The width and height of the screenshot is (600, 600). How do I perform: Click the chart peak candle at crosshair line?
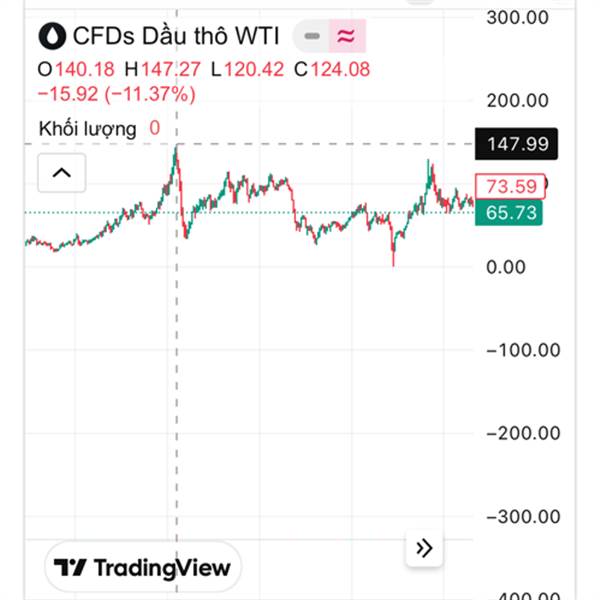177,150
